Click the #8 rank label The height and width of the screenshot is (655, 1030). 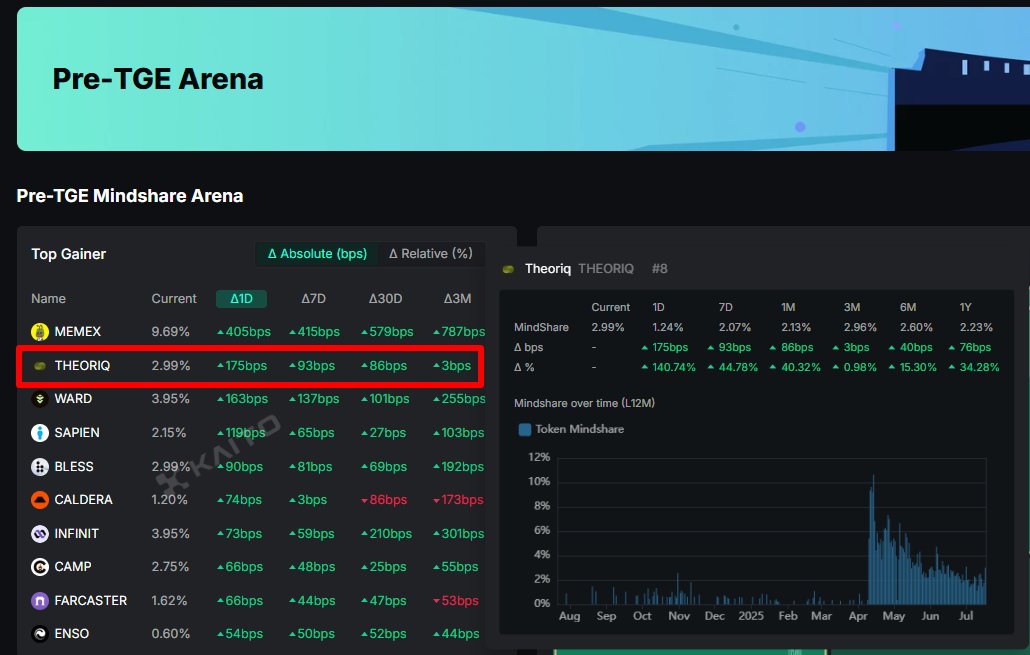click(x=660, y=269)
